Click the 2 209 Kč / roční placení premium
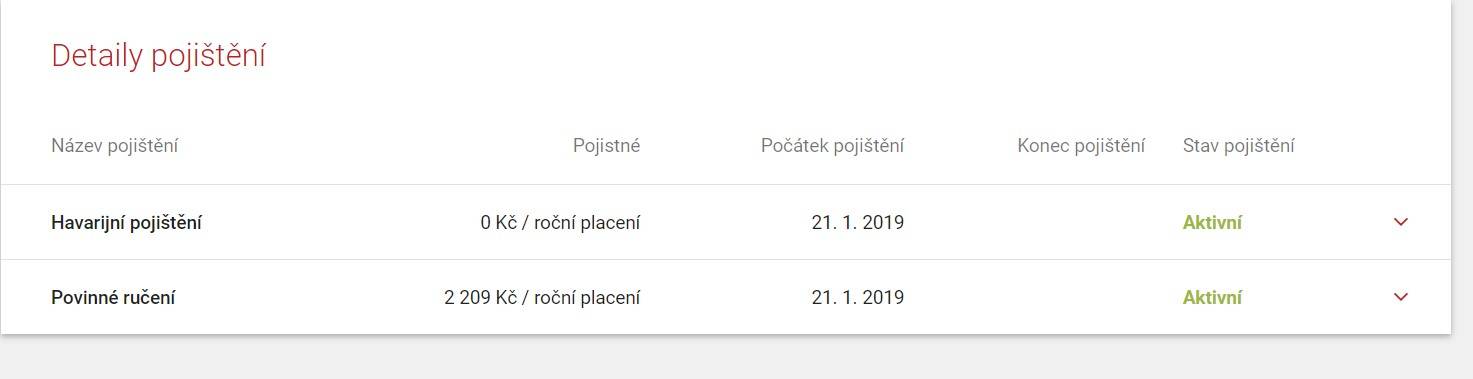 (542, 297)
